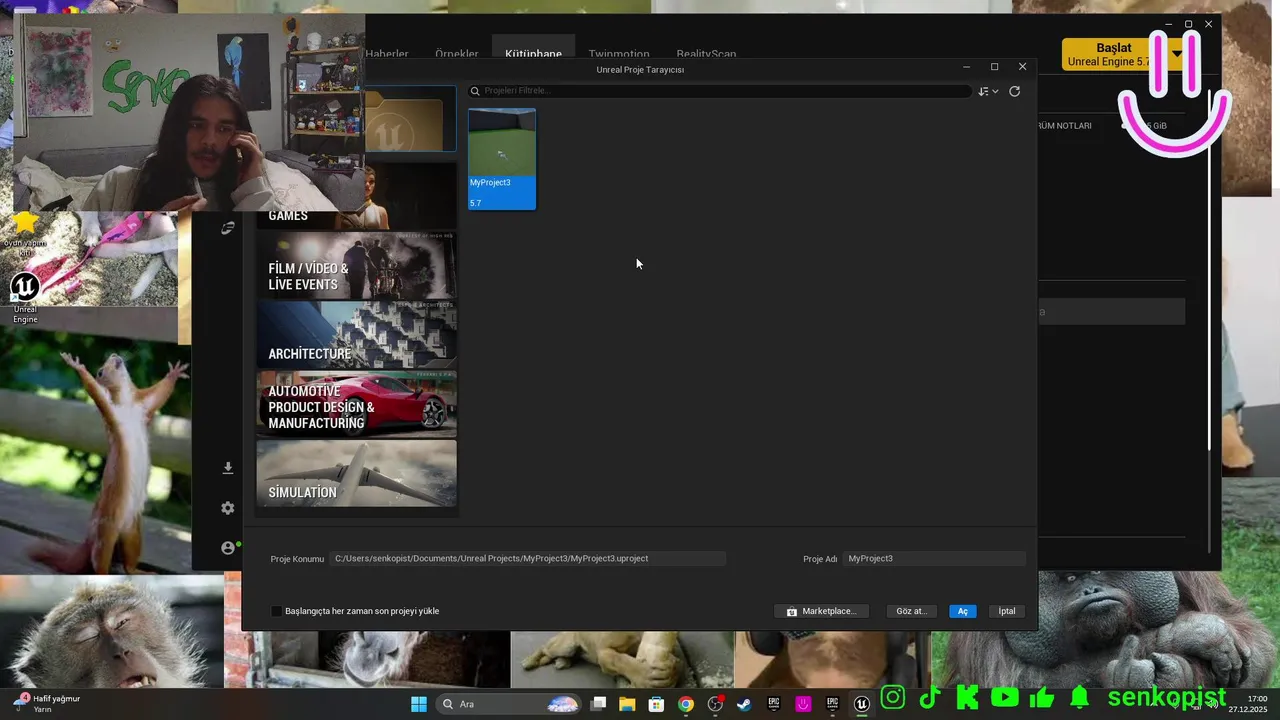Viewport: 1280px width, 720px height.
Task: Open Task View from the taskbar
Action: [x=598, y=704]
